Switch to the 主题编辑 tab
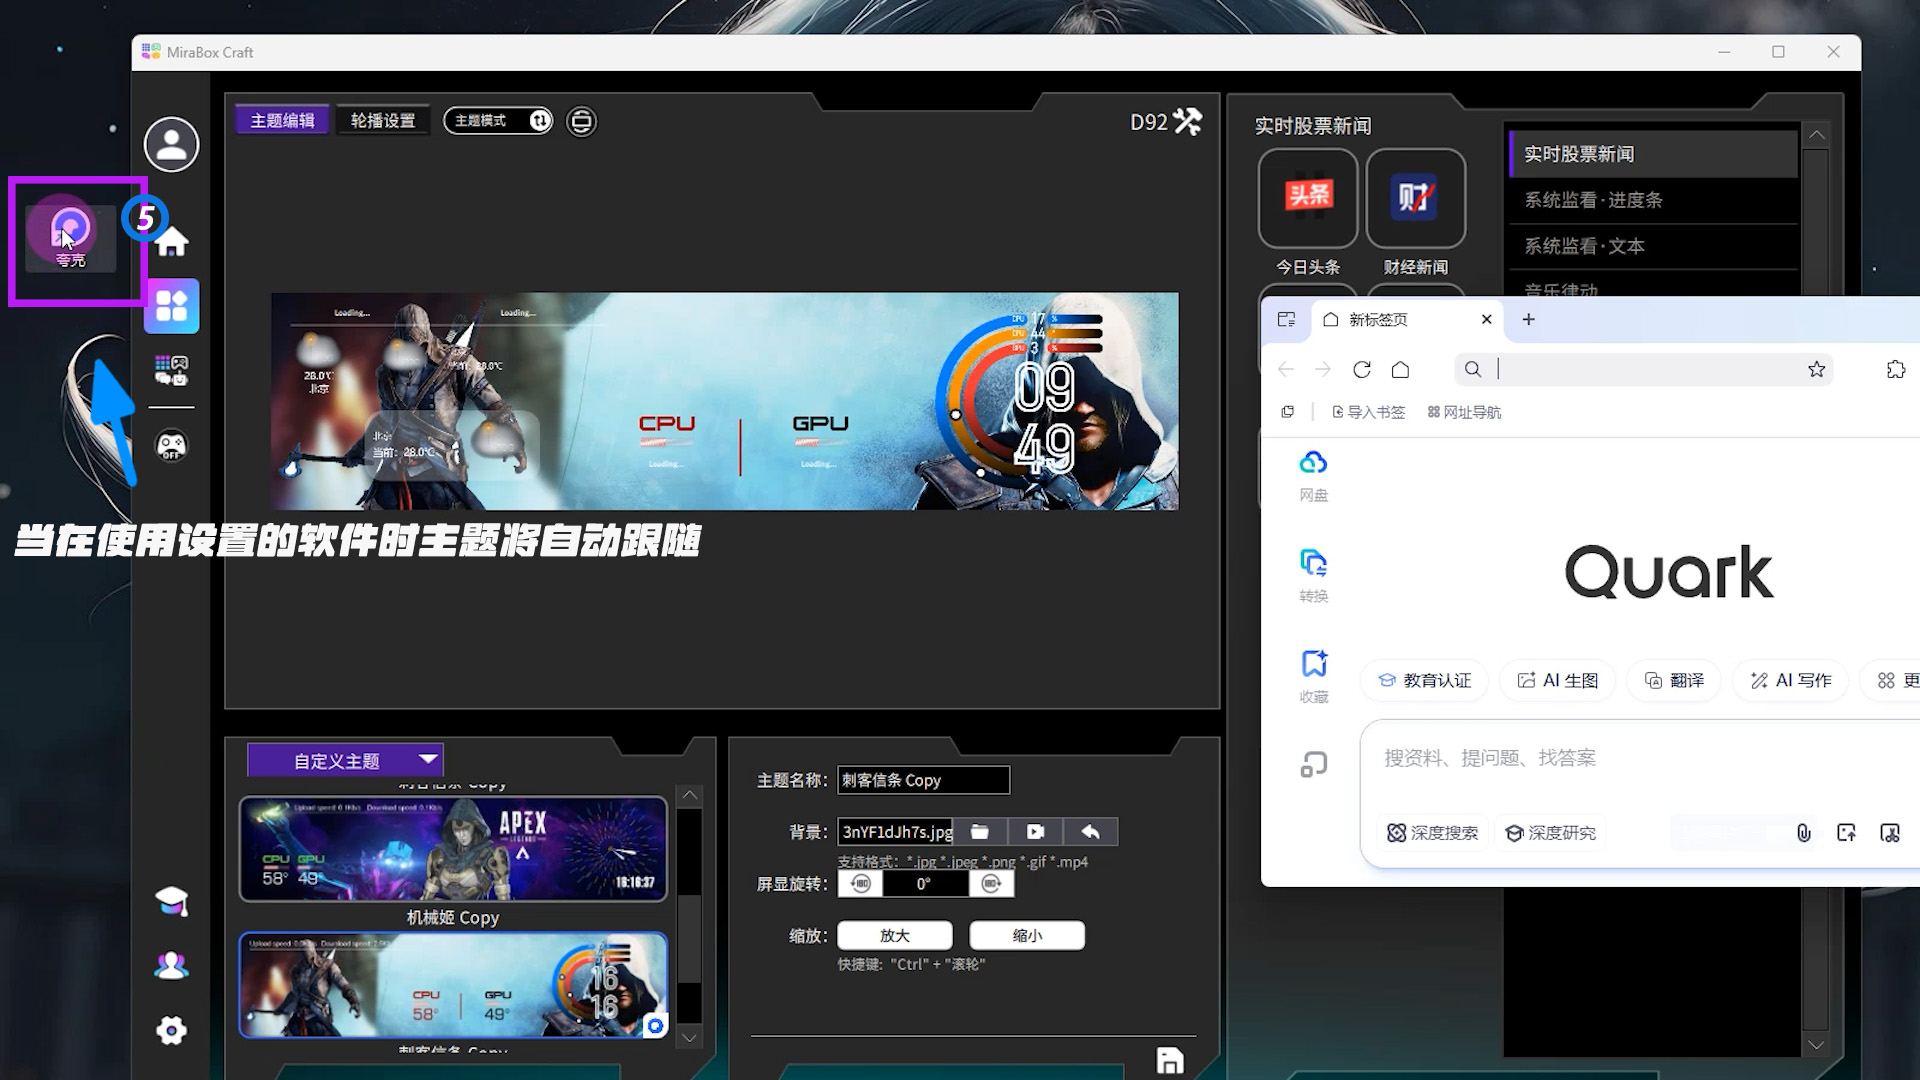The height and width of the screenshot is (1080, 1920). (282, 120)
